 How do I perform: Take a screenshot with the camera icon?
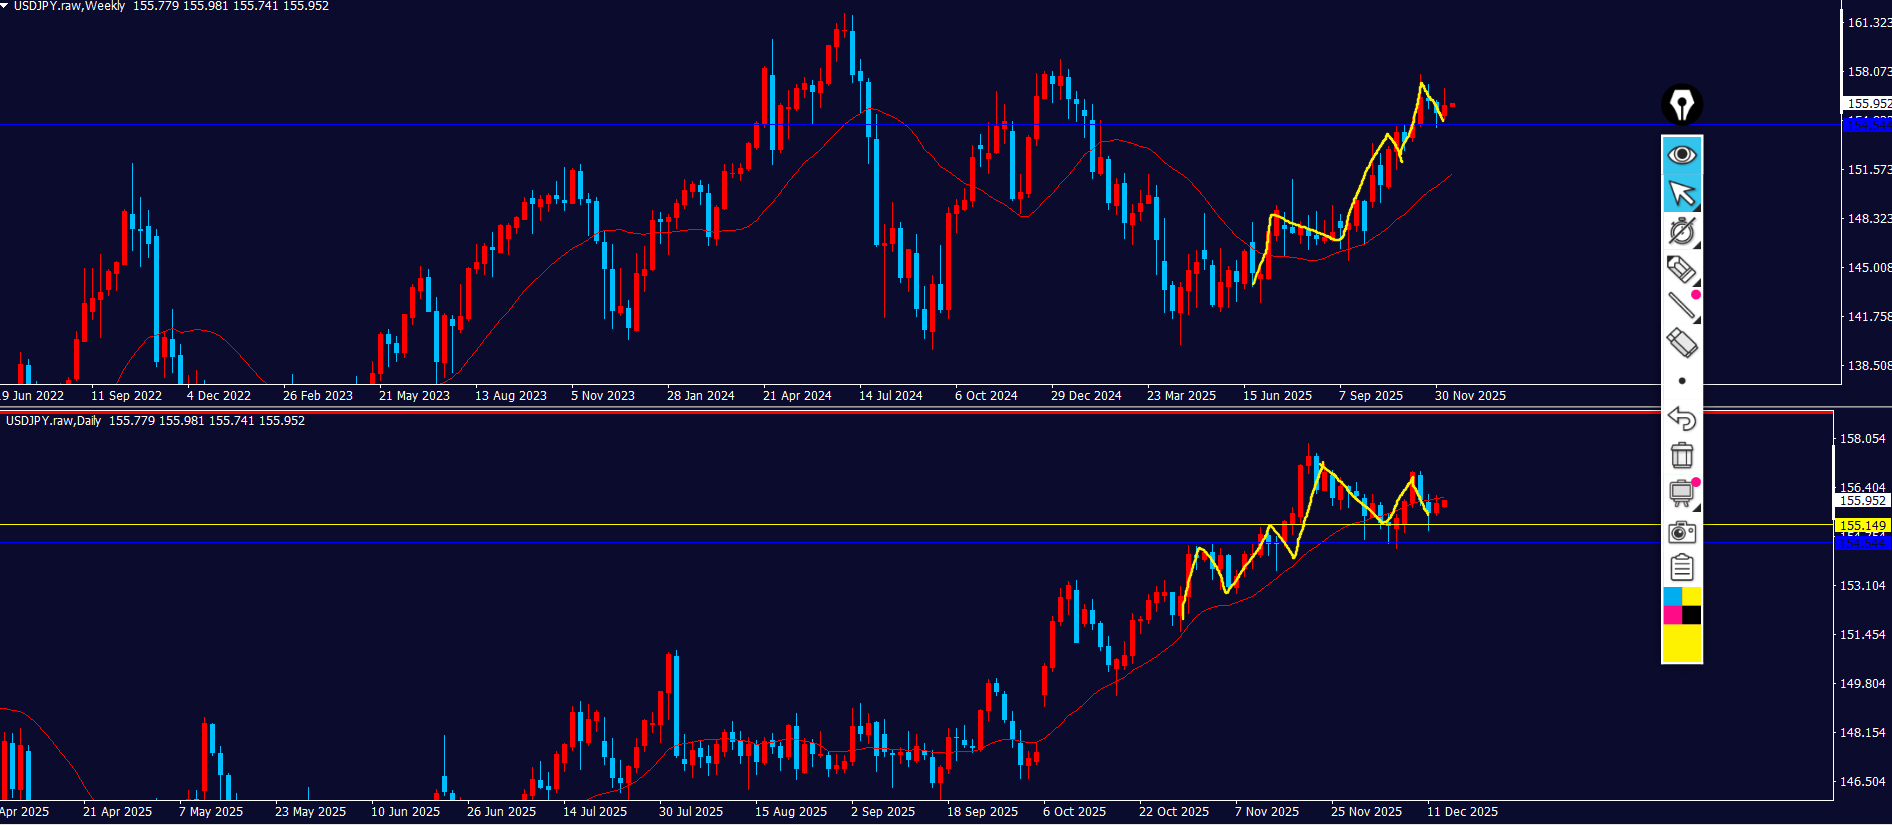click(x=1682, y=532)
